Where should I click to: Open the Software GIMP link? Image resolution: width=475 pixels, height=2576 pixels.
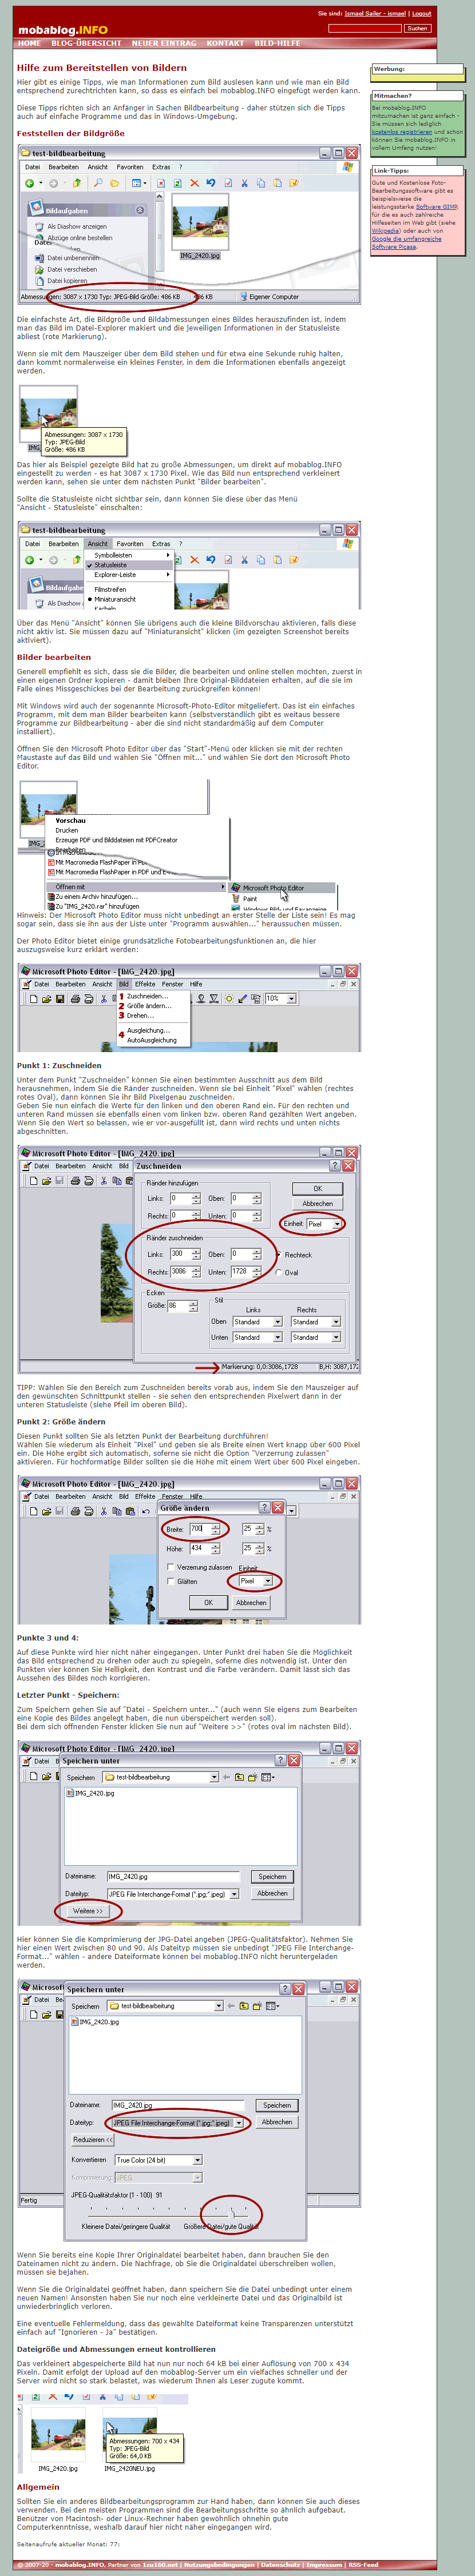point(436,207)
